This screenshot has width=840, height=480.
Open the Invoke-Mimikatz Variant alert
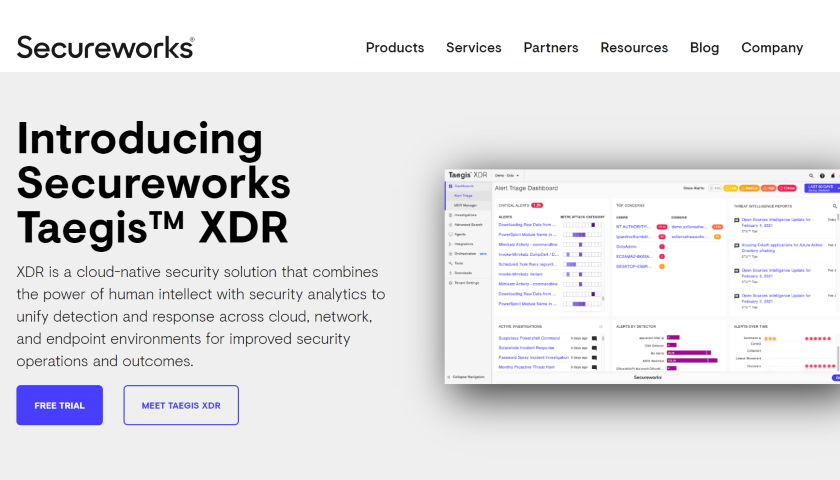click(x=520, y=274)
